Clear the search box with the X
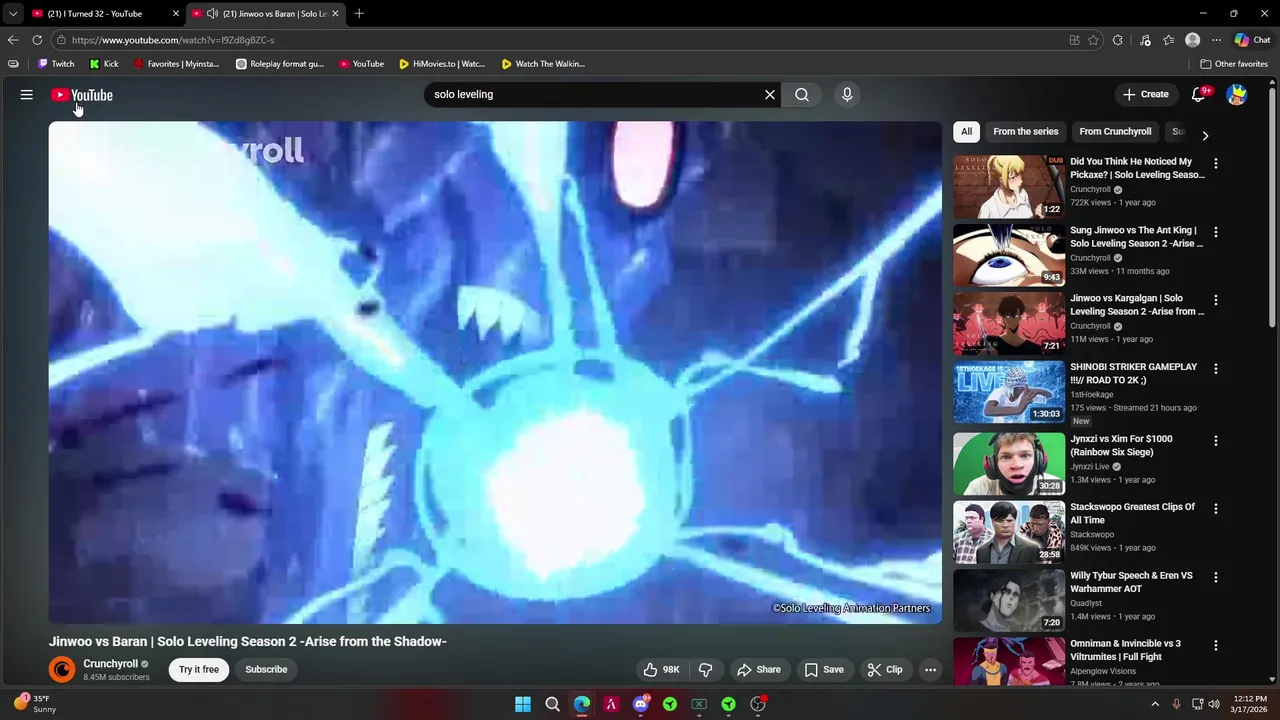1280x720 pixels. (770, 94)
